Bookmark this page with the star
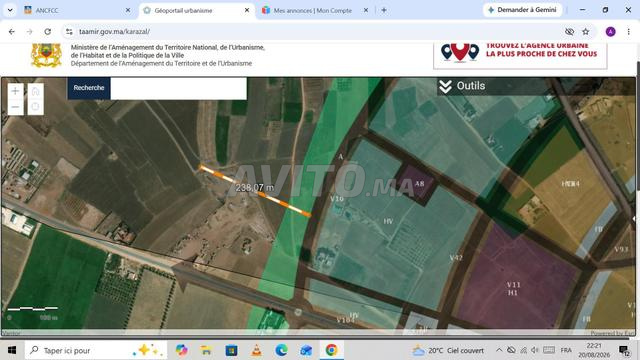 [586, 31]
